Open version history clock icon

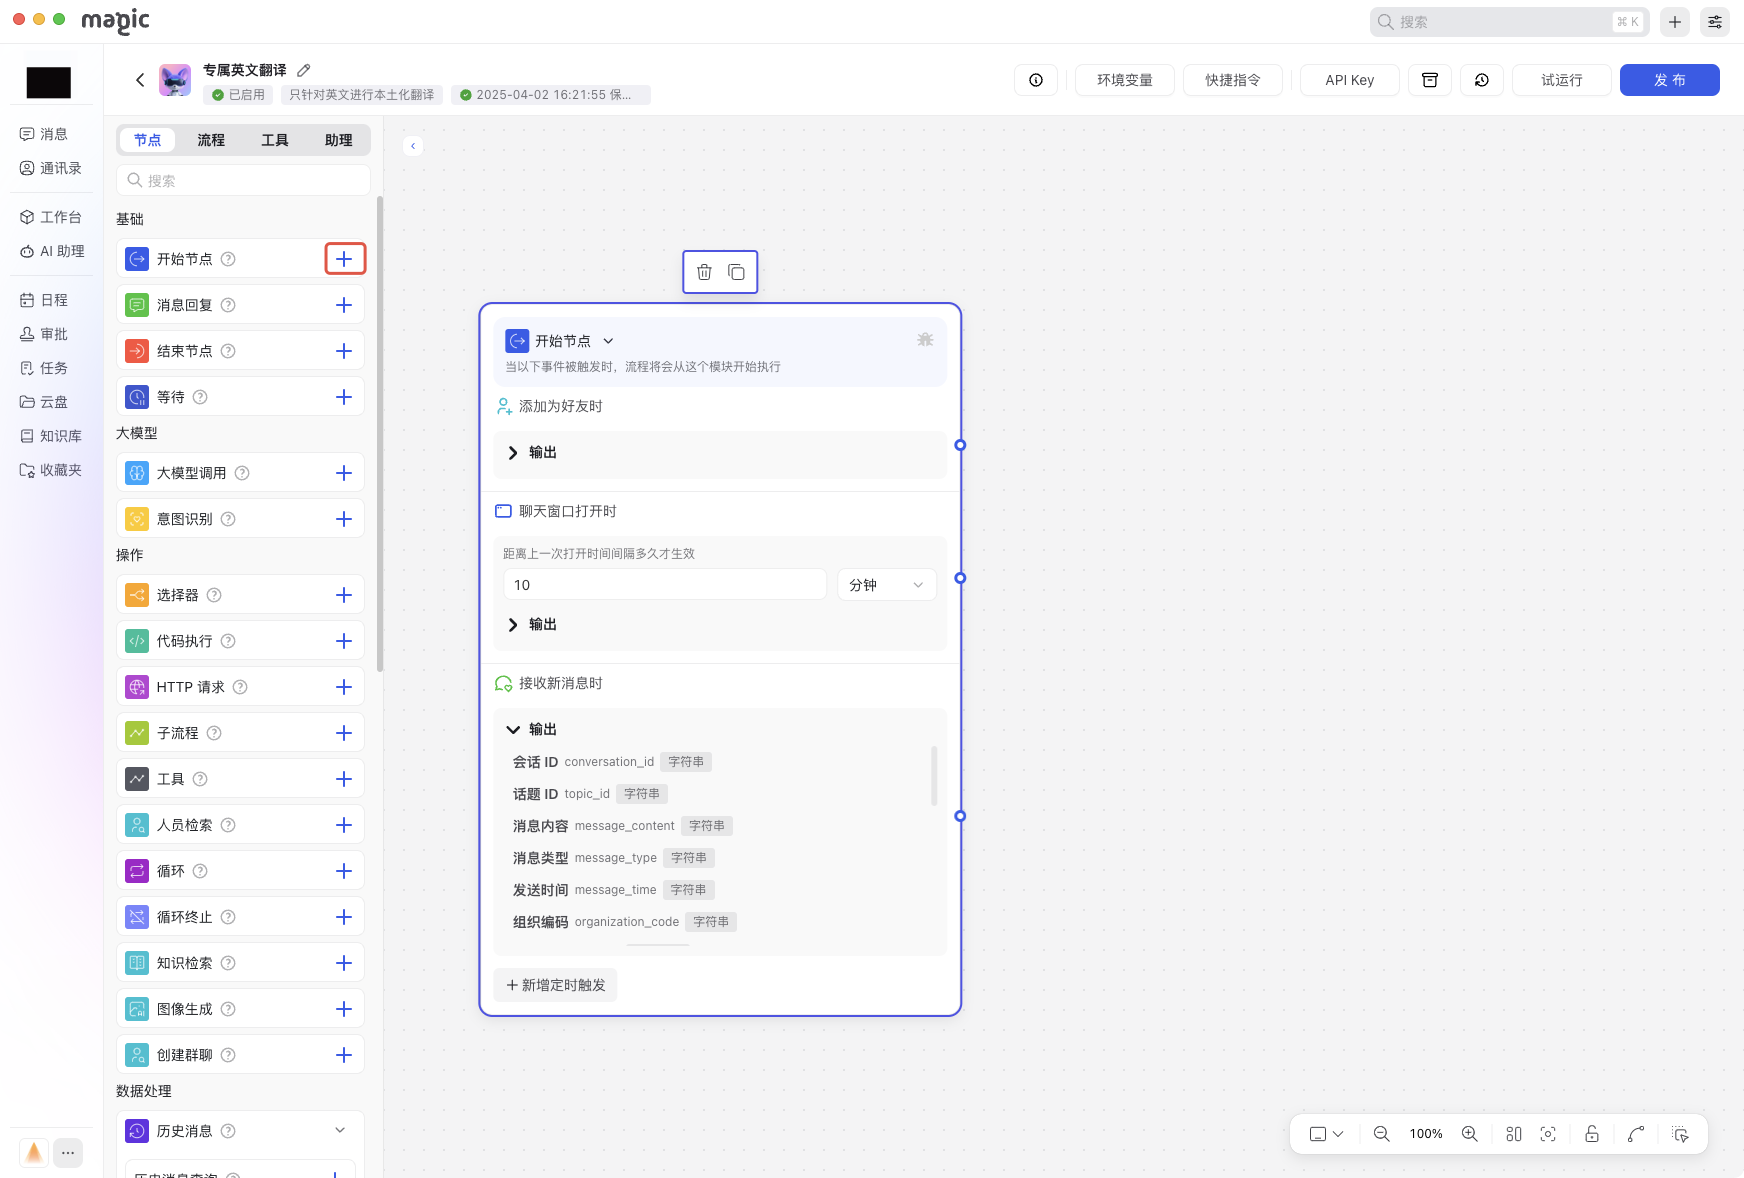pyautogui.click(x=1482, y=80)
